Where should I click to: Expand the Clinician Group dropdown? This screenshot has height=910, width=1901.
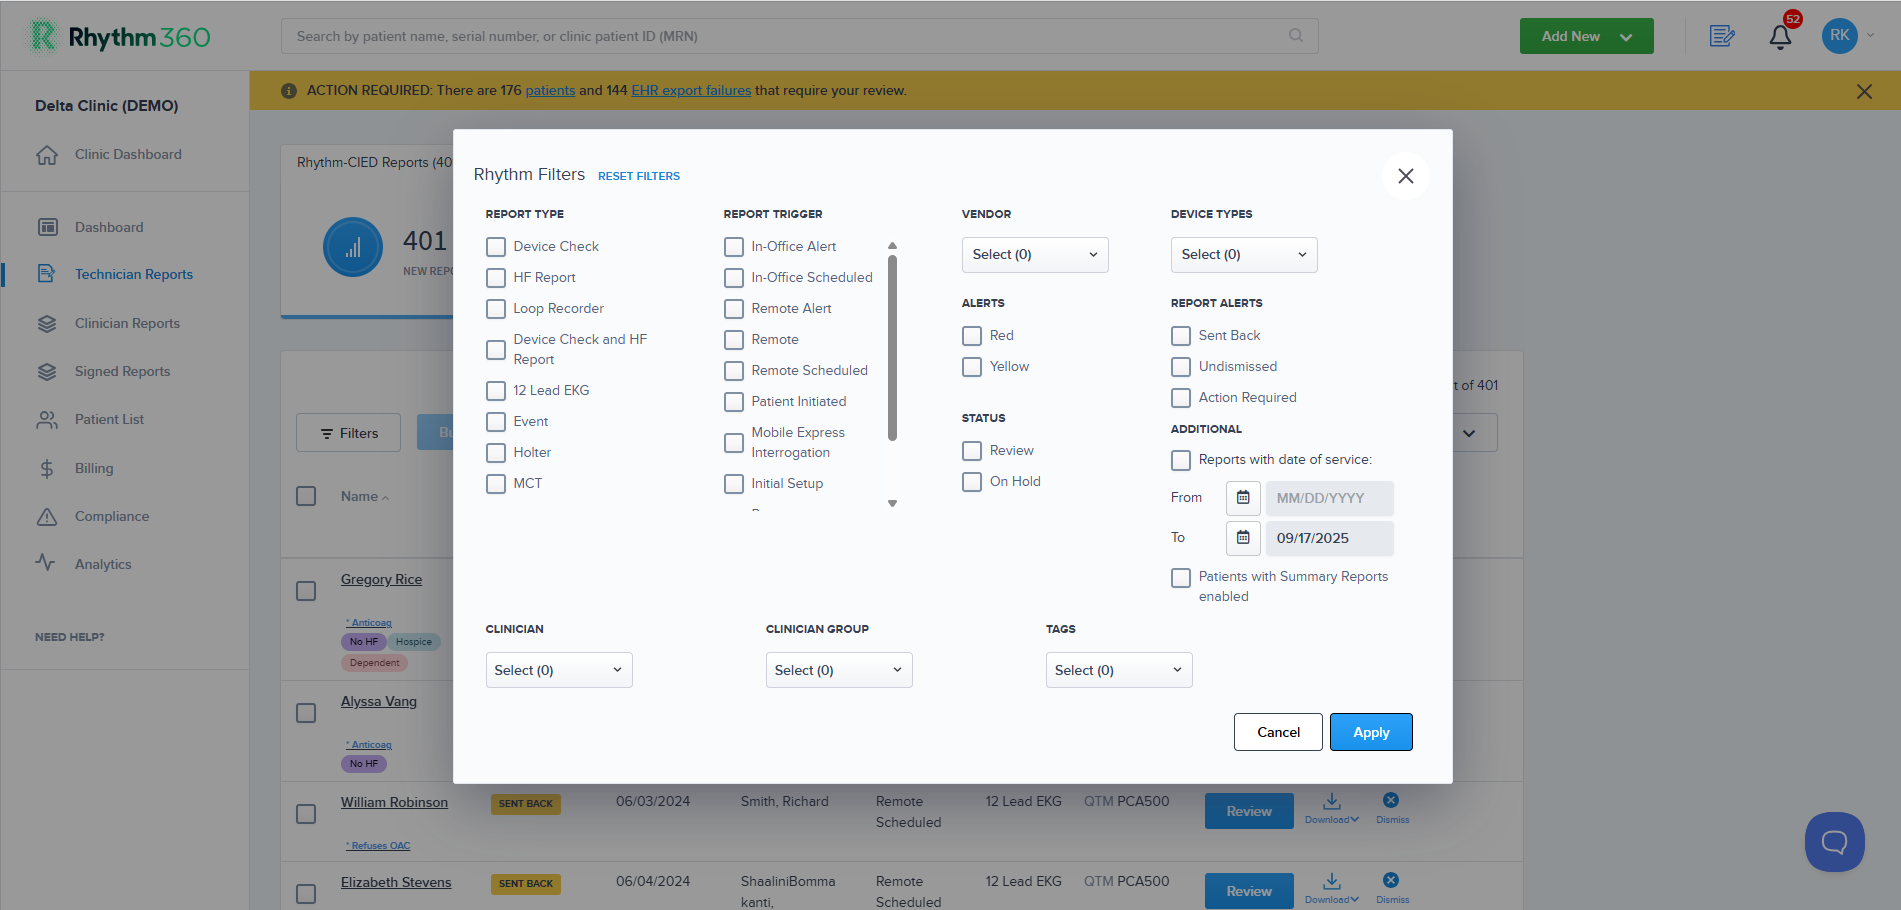(x=839, y=670)
